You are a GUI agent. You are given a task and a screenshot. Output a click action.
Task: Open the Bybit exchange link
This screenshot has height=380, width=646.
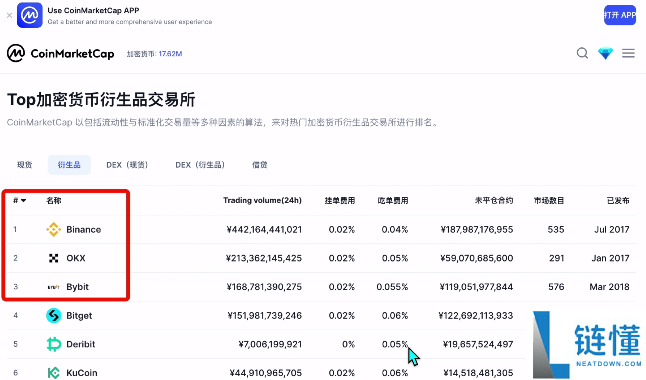[77, 287]
